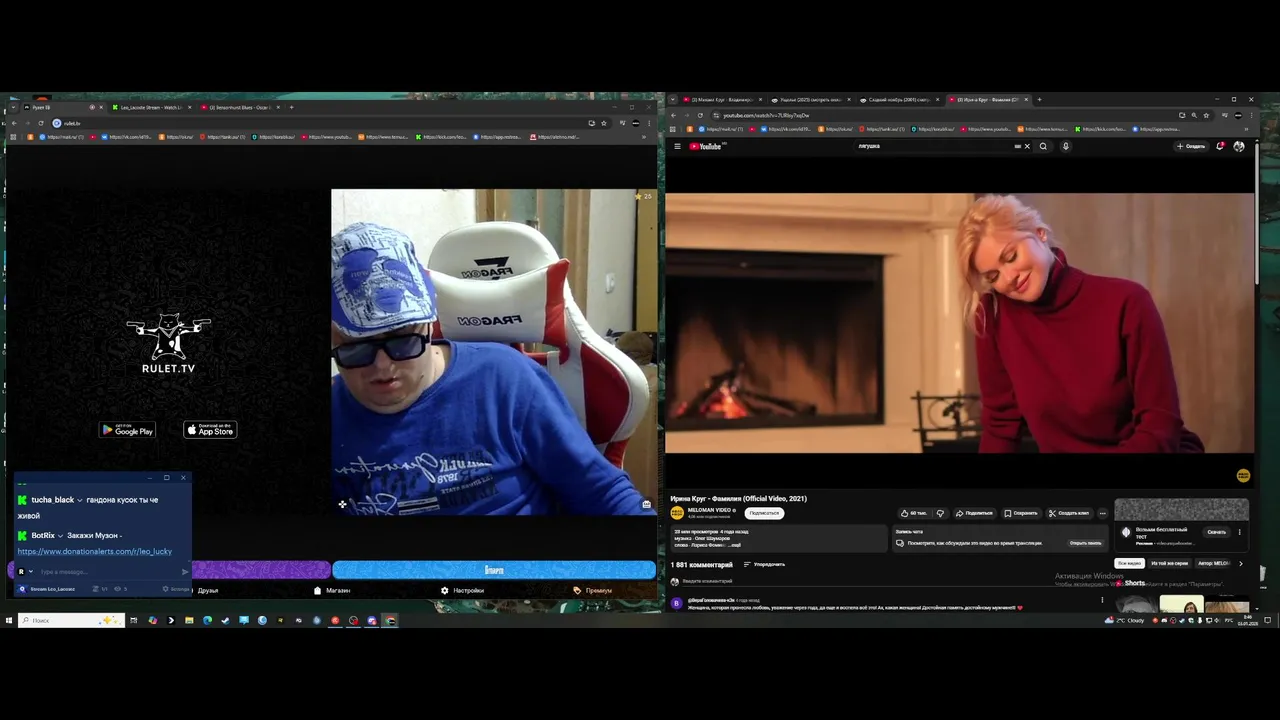This screenshot has height=720, width=1280.
Task: Reload the YouTube page
Action: (x=700, y=115)
